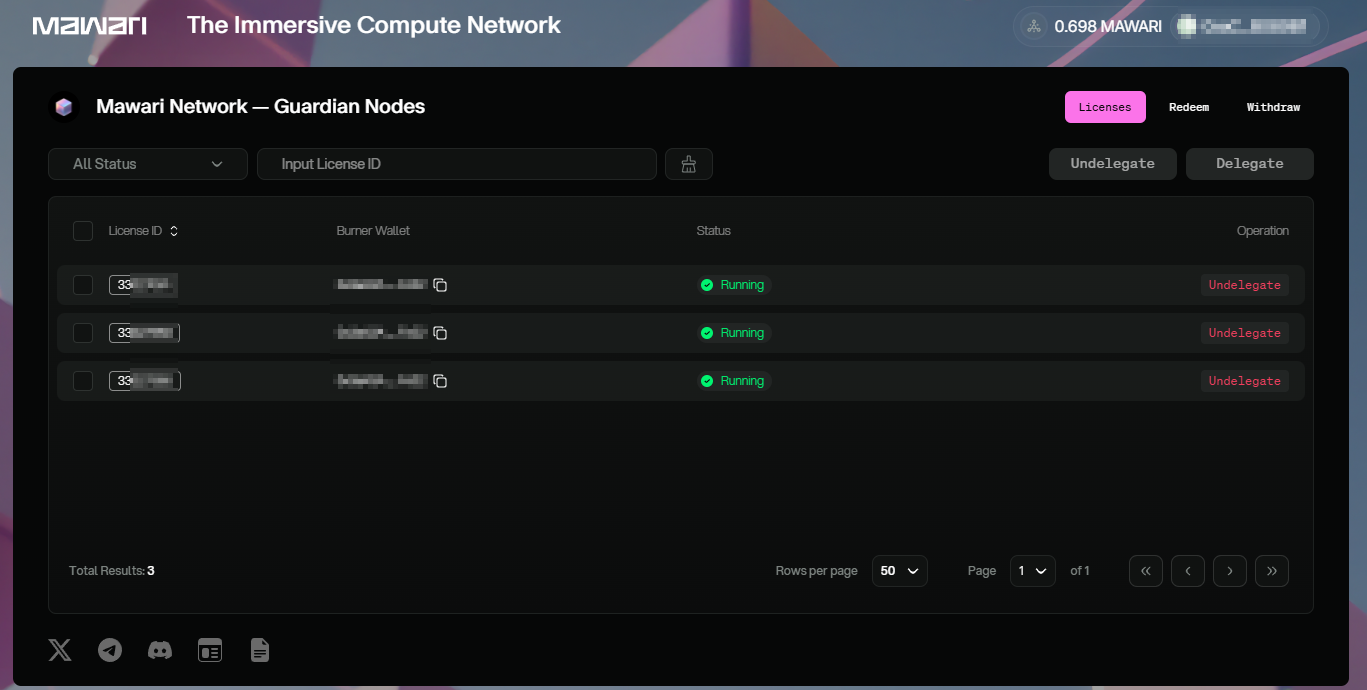Open the Rows per page dropdown showing 50
This screenshot has width=1367, height=690.
coord(900,571)
